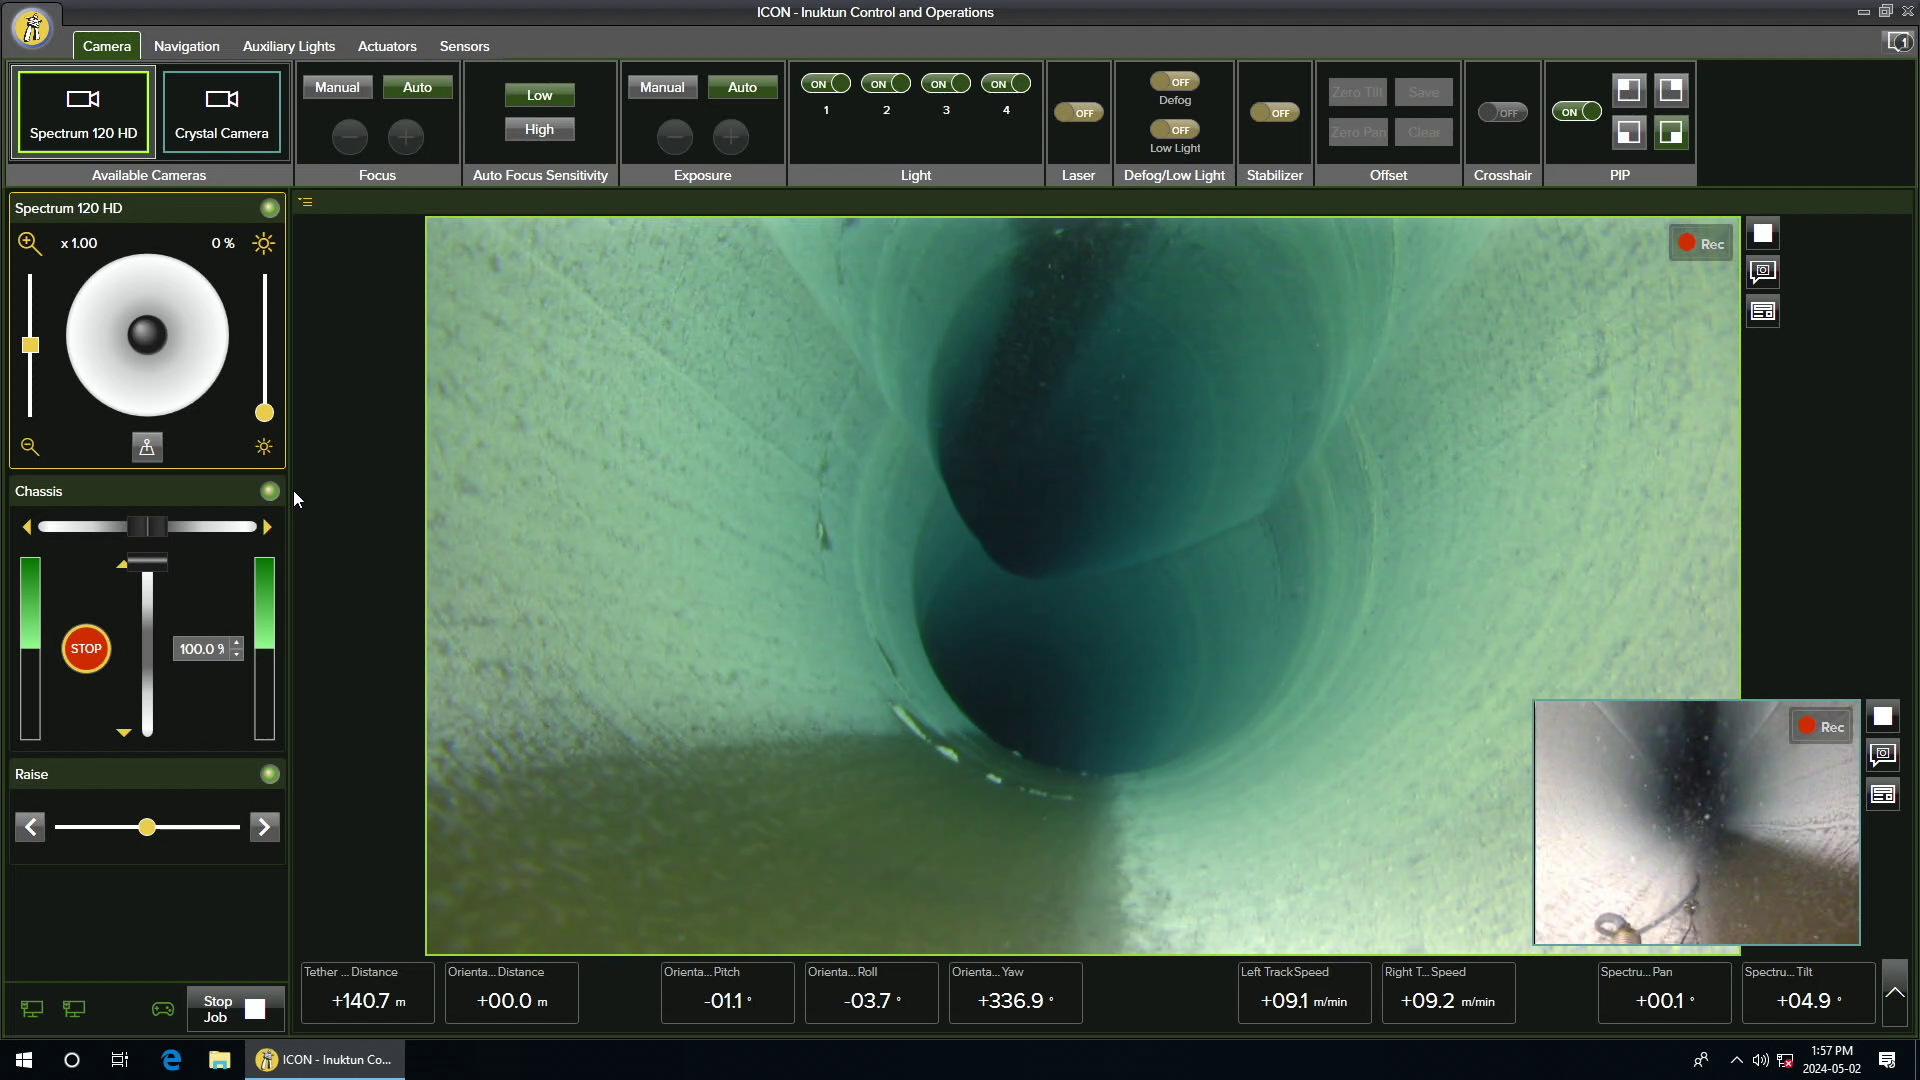Click the brighter sun icon beside 0 %

tap(264, 243)
